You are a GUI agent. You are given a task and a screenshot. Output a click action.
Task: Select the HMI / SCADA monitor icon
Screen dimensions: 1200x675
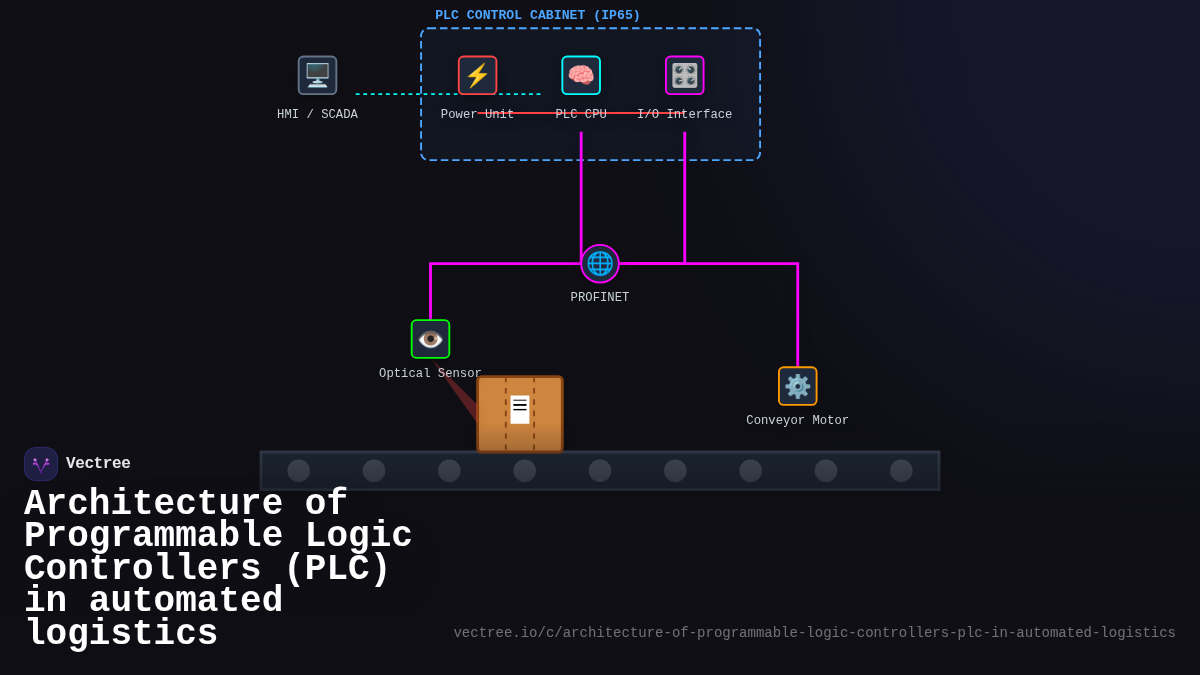coord(317,74)
